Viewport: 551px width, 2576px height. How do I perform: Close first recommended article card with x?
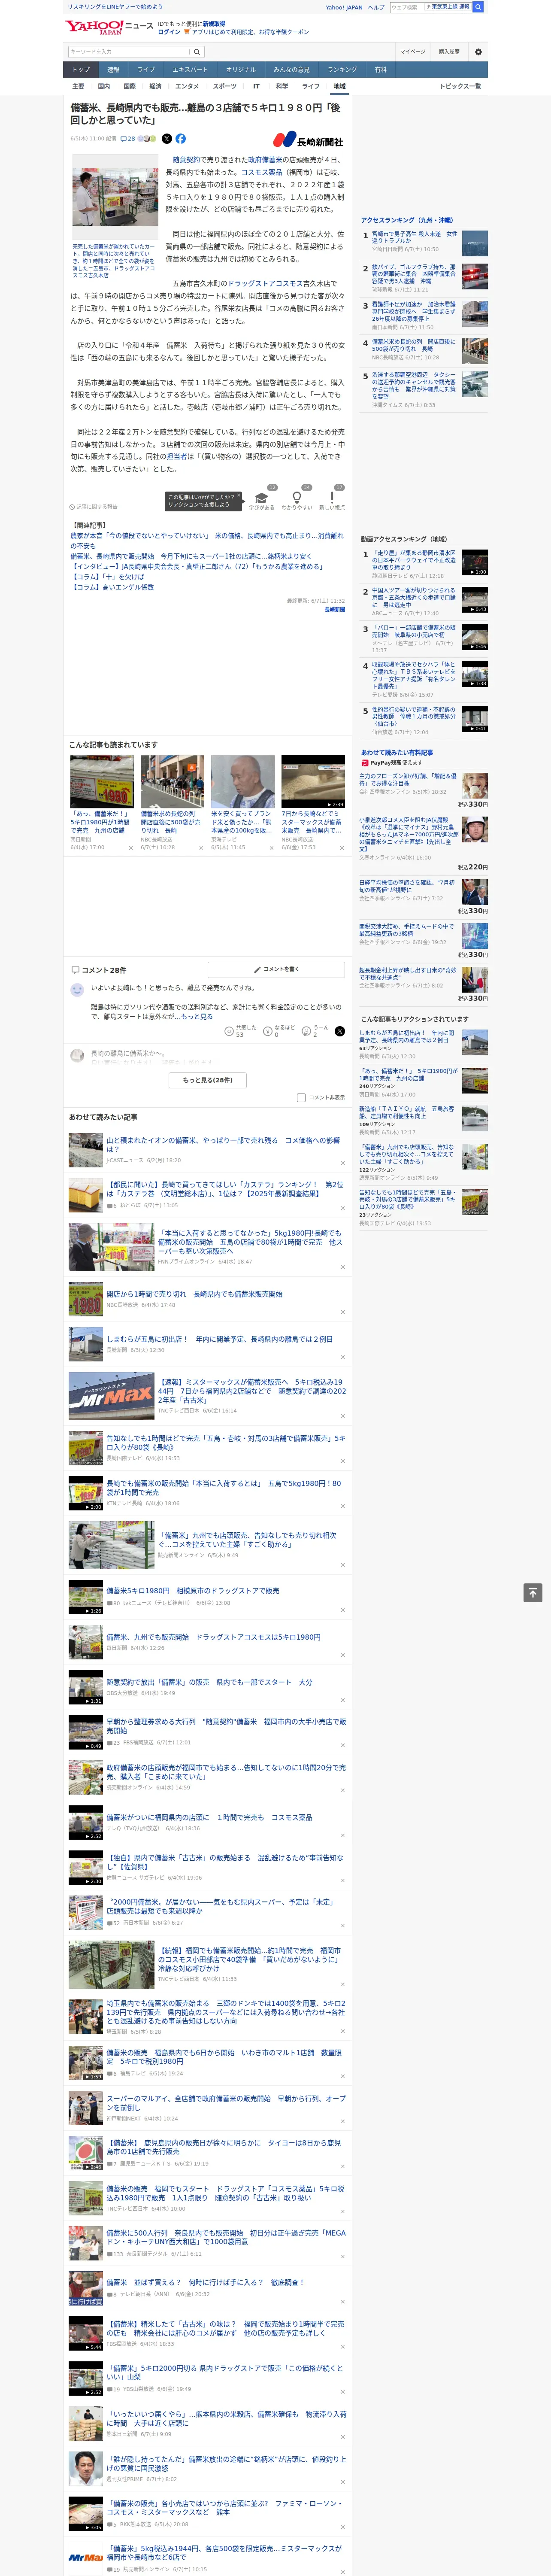tap(131, 848)
